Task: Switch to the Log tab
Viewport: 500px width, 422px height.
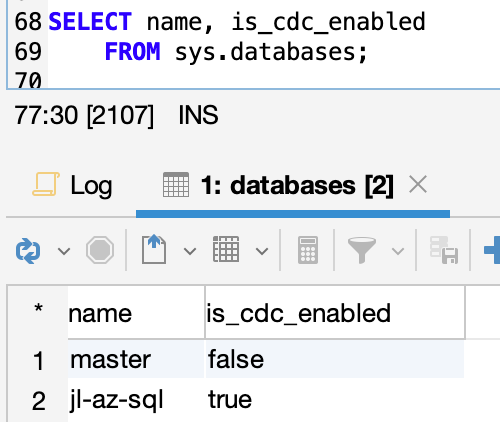Action: click(x=72, y=185)
